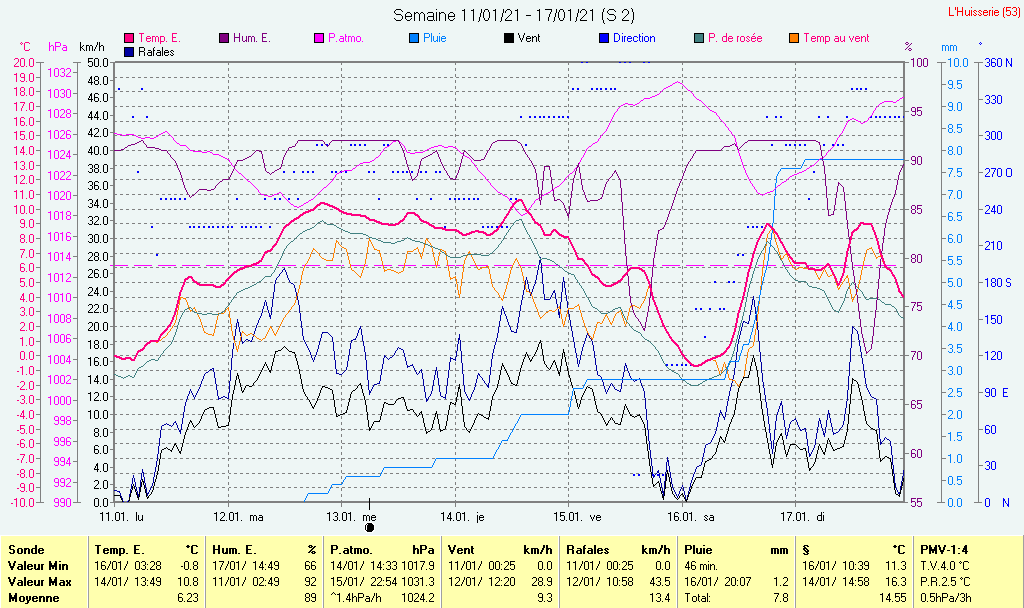Click the '11.01. lu' date axis label
The width and height of the screenshot is (1024, 608).
coord(121,517)
